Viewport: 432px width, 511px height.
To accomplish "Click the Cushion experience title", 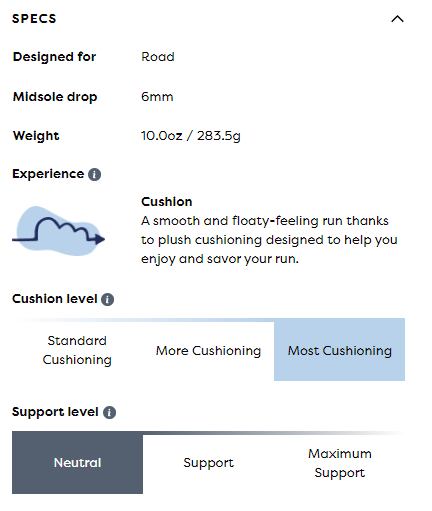I will (x=167, y=202).
